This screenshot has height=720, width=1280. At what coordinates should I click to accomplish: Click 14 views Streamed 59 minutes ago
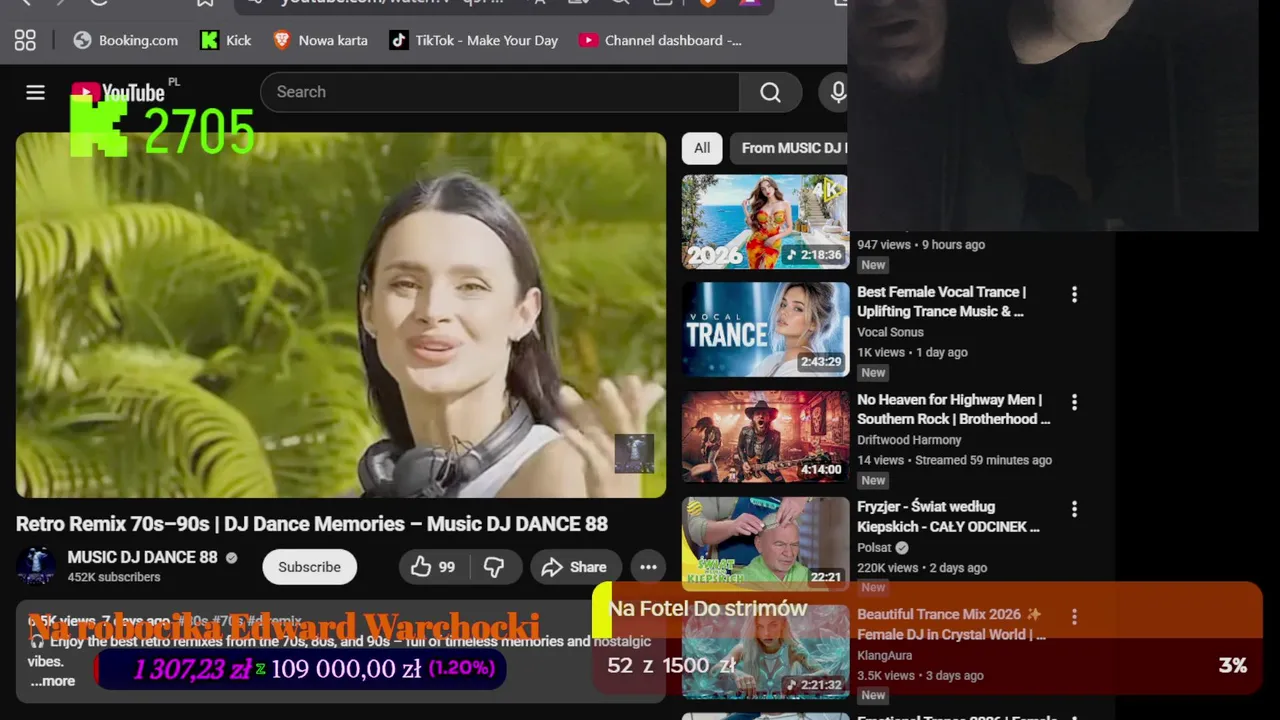pos(954,460)
